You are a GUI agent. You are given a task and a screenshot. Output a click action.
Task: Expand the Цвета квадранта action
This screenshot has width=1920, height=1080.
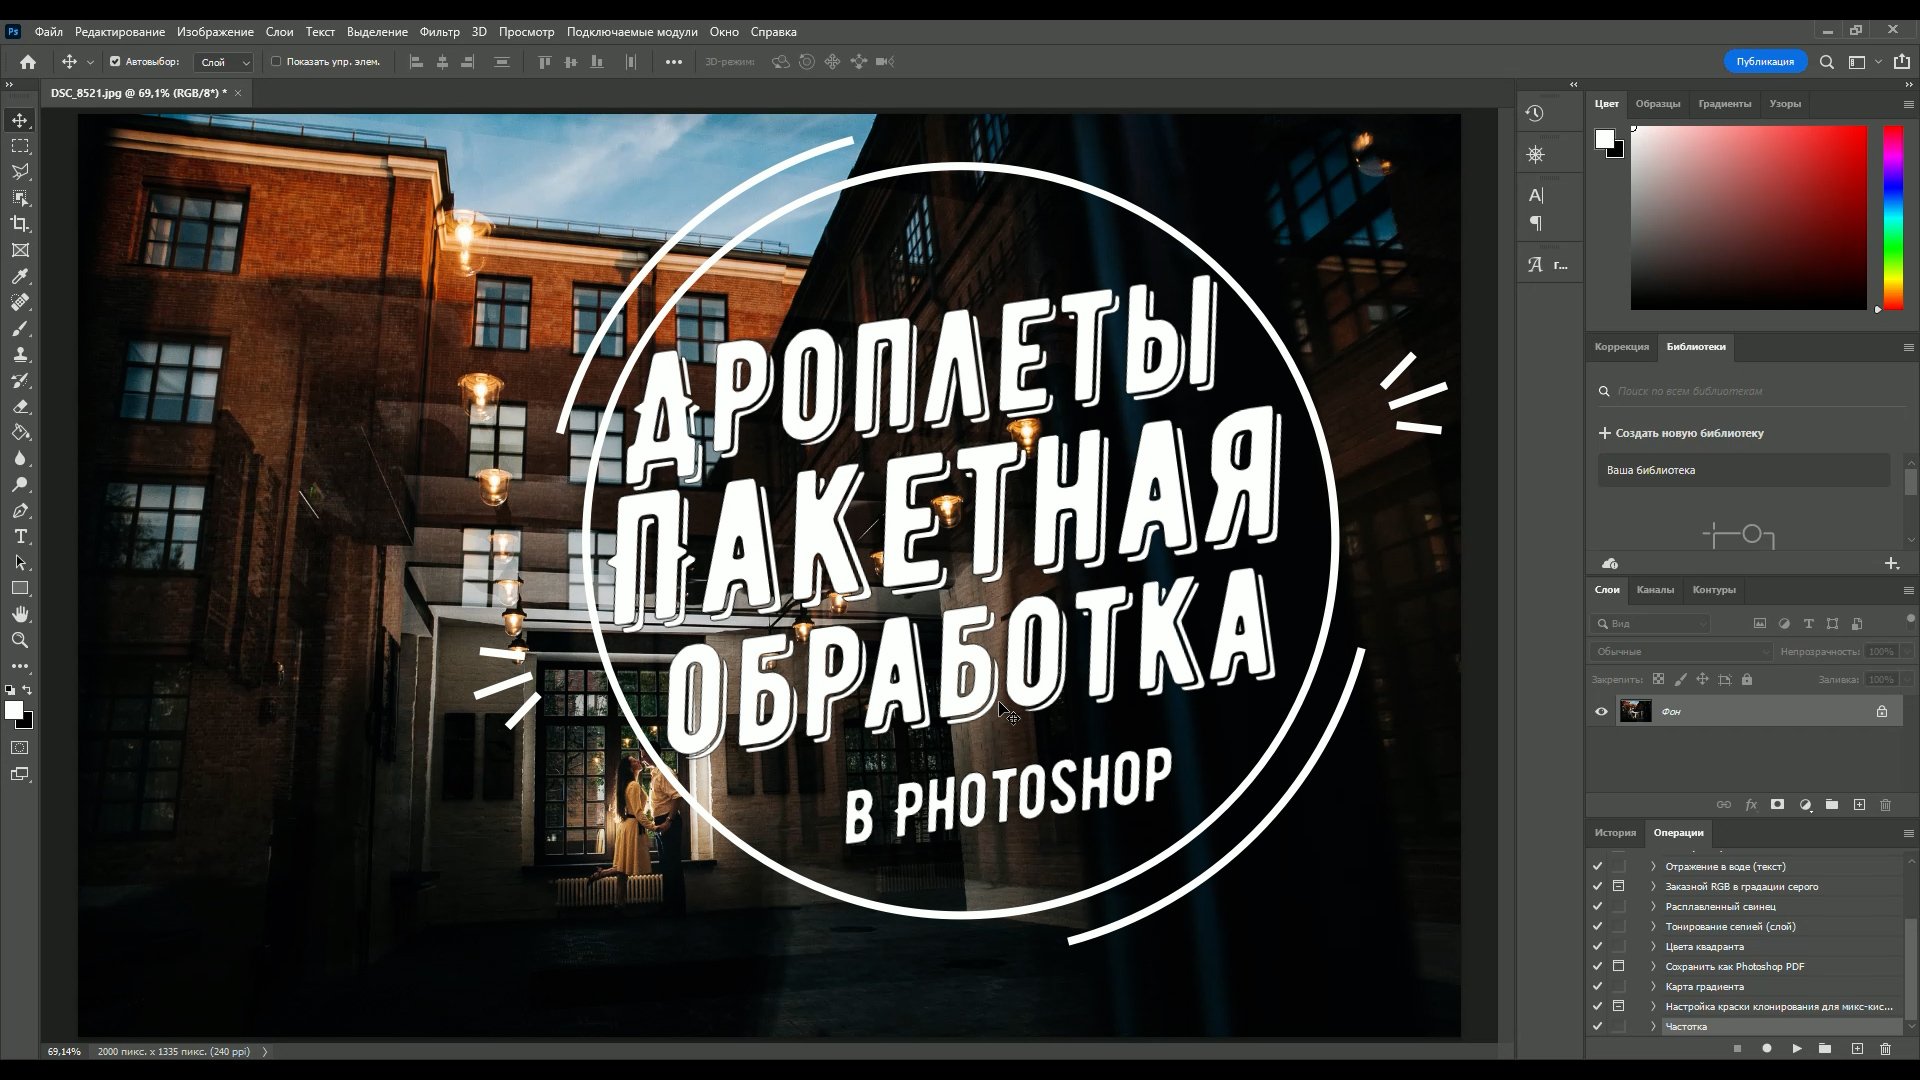[x=1653, y=946]
